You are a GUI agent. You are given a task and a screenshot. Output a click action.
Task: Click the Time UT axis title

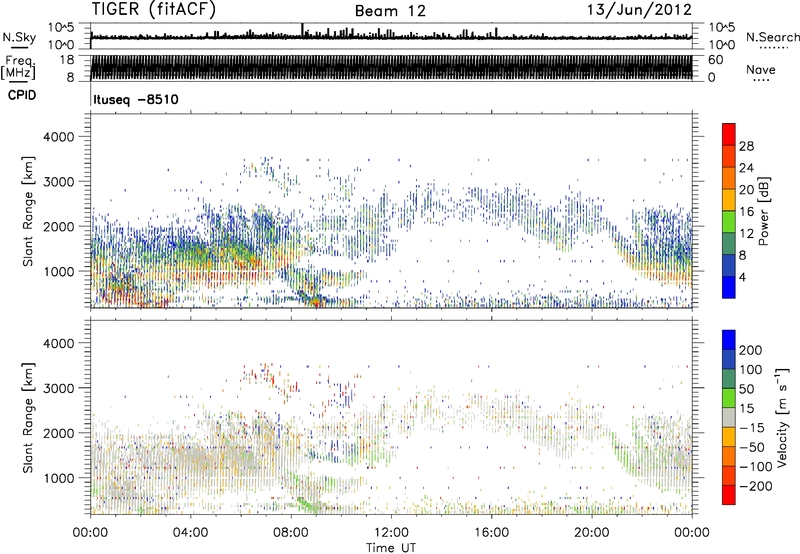[x=391, y=547]
